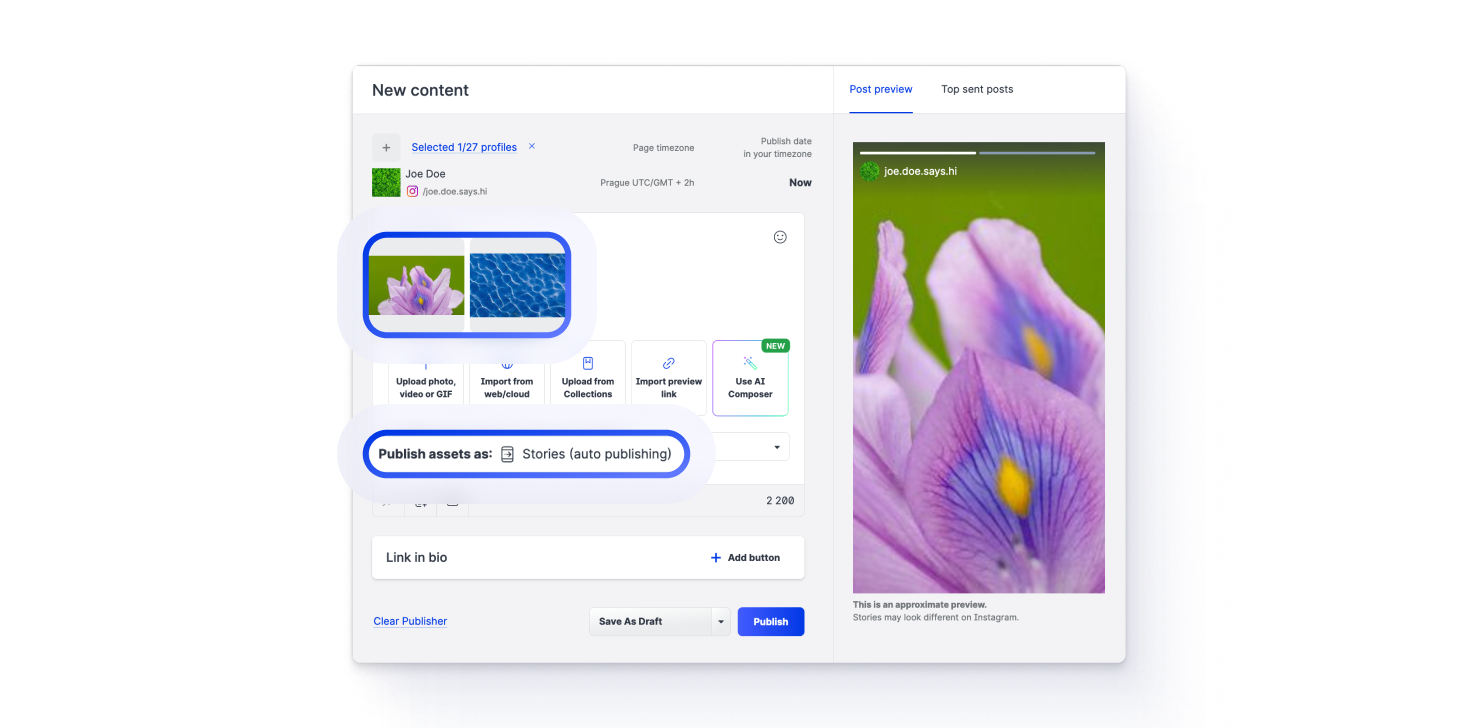
Task: Click Add button in Link in bio
Action: pyautogui.click(x=745, y=558)
